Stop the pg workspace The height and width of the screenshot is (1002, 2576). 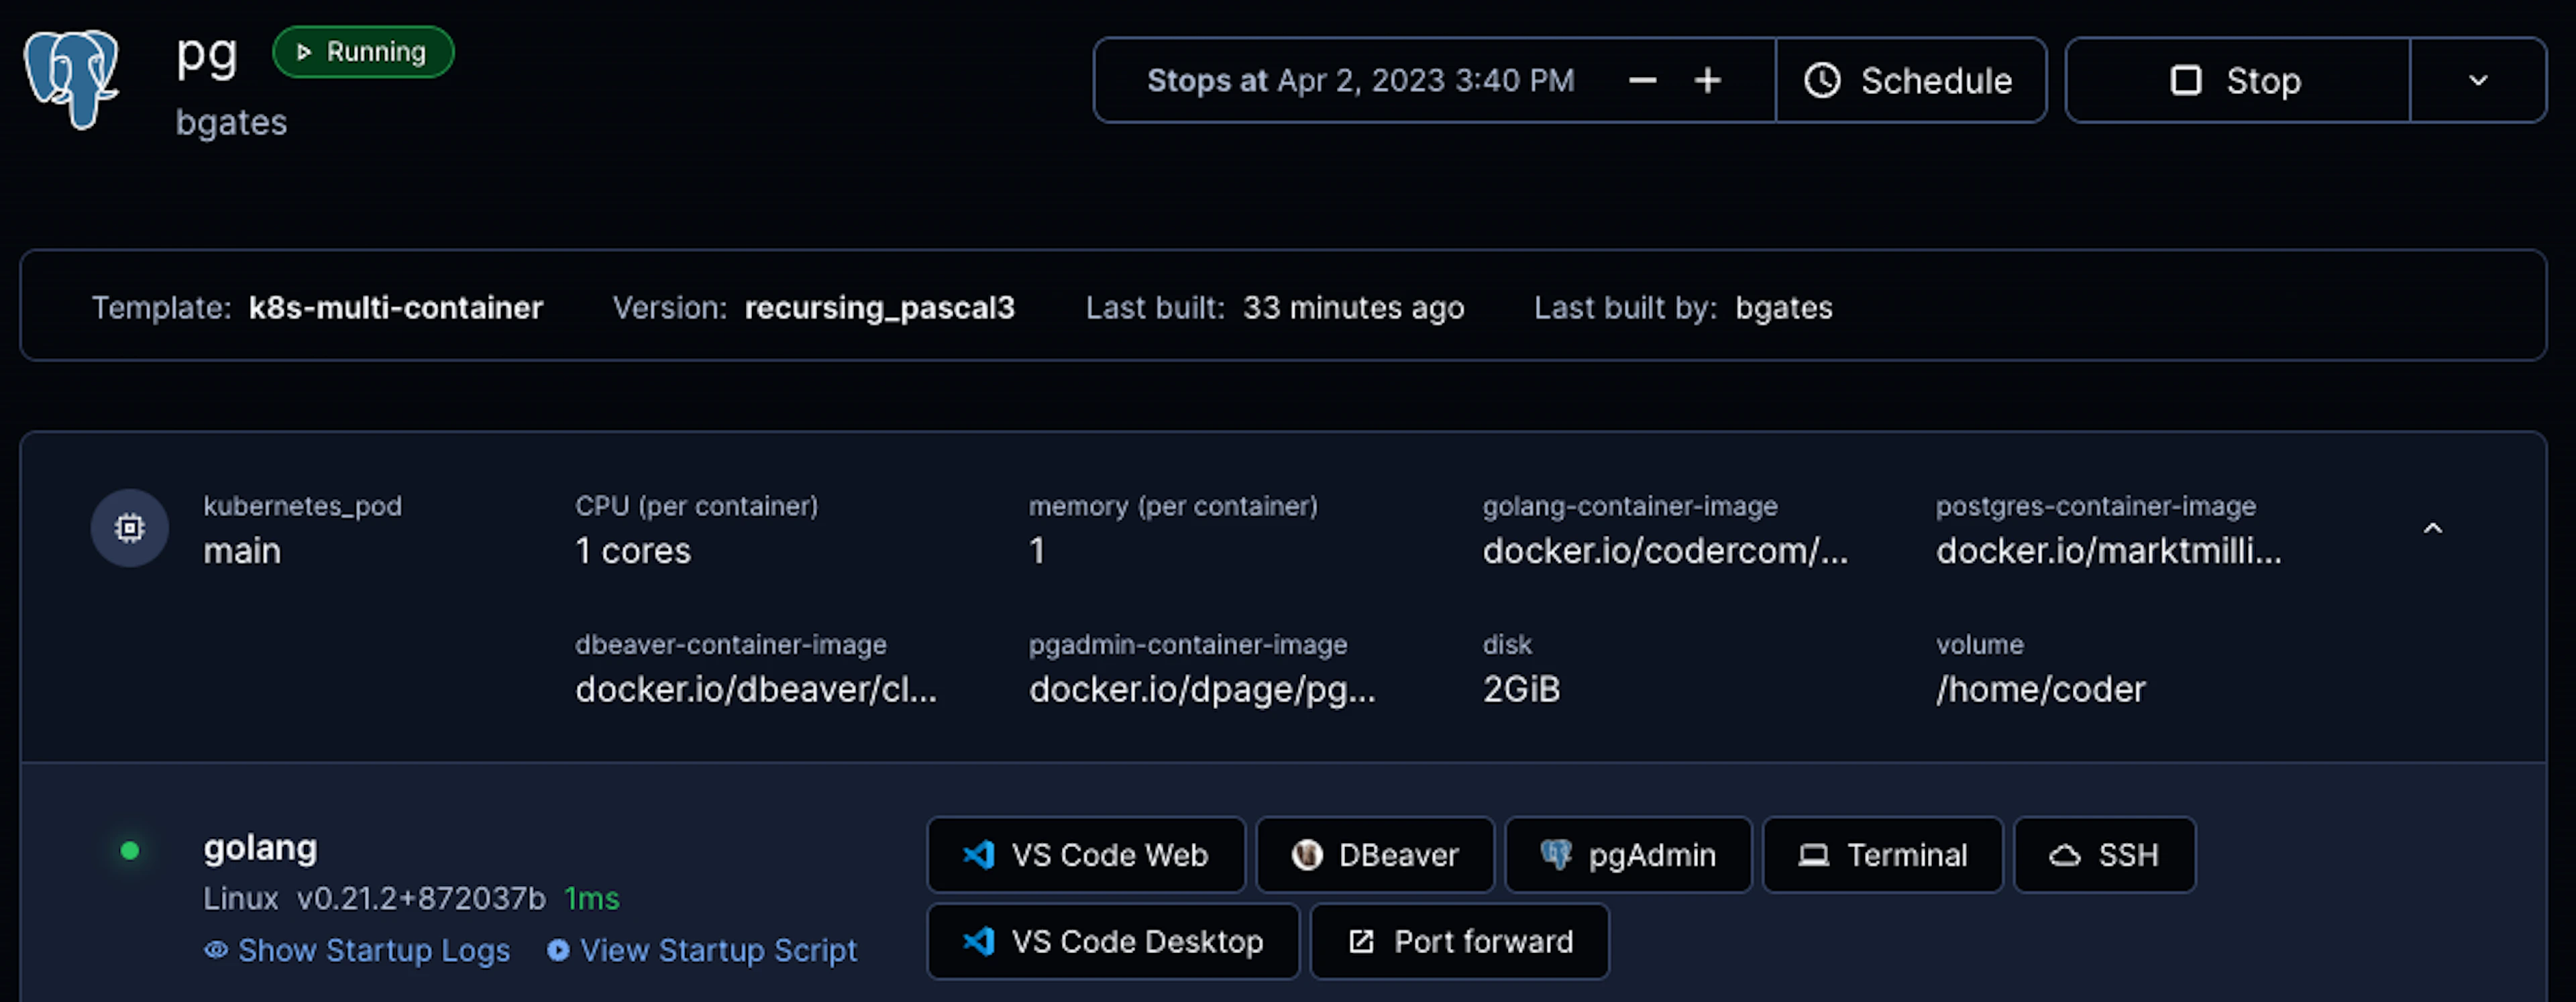pyautogui.click(x=2238, y=80)
